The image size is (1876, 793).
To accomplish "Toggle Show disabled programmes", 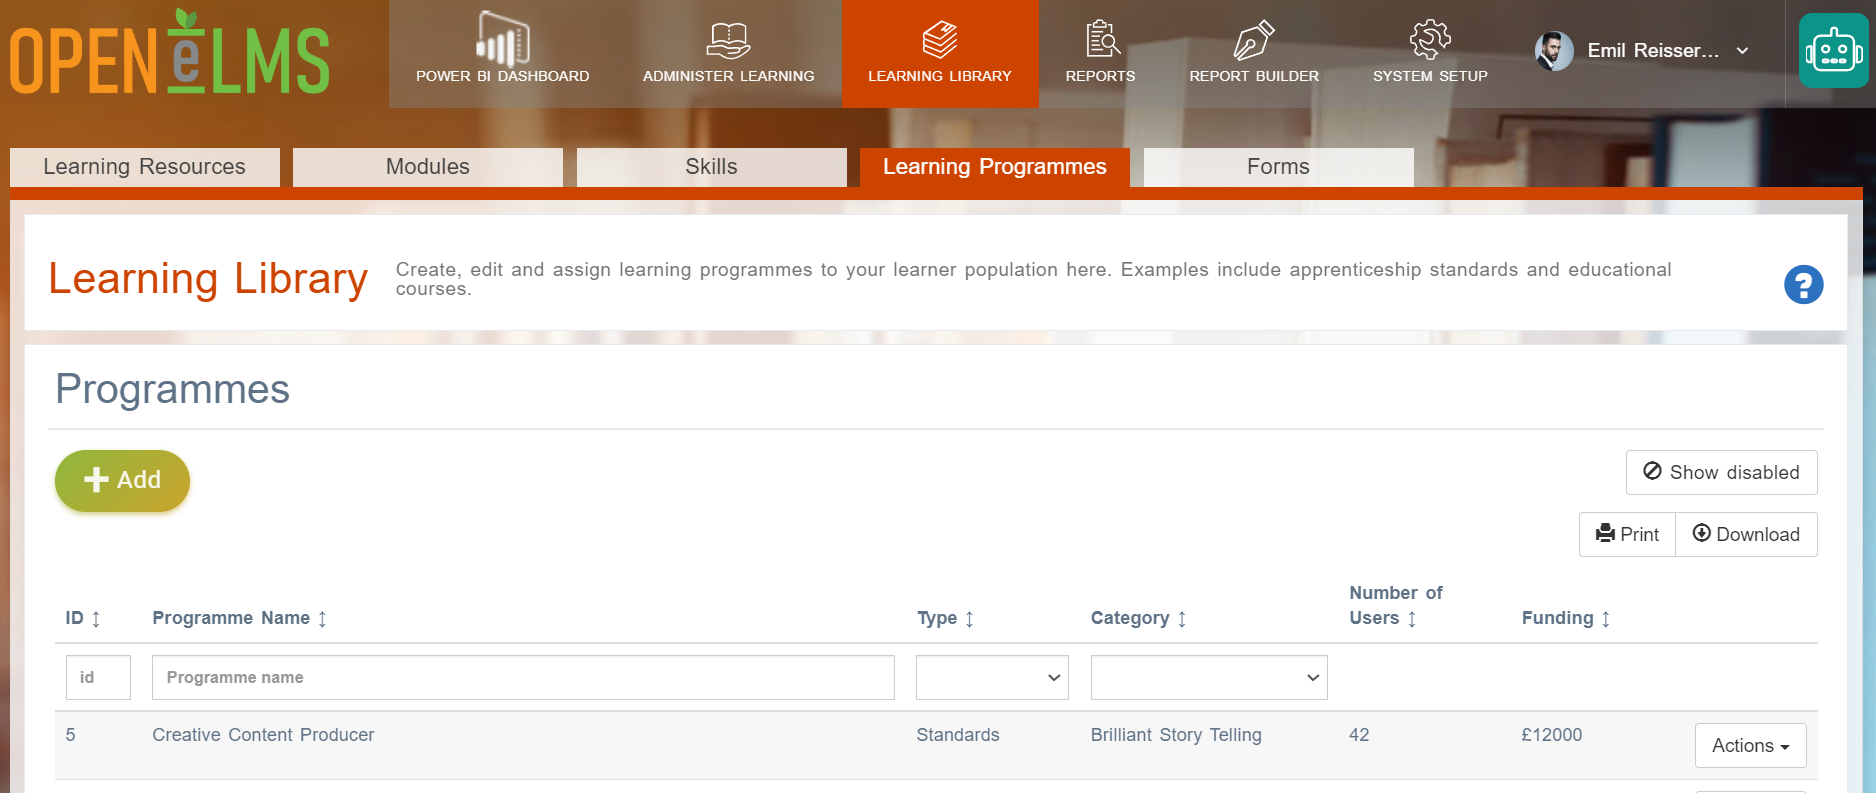I will (1721, 472).
